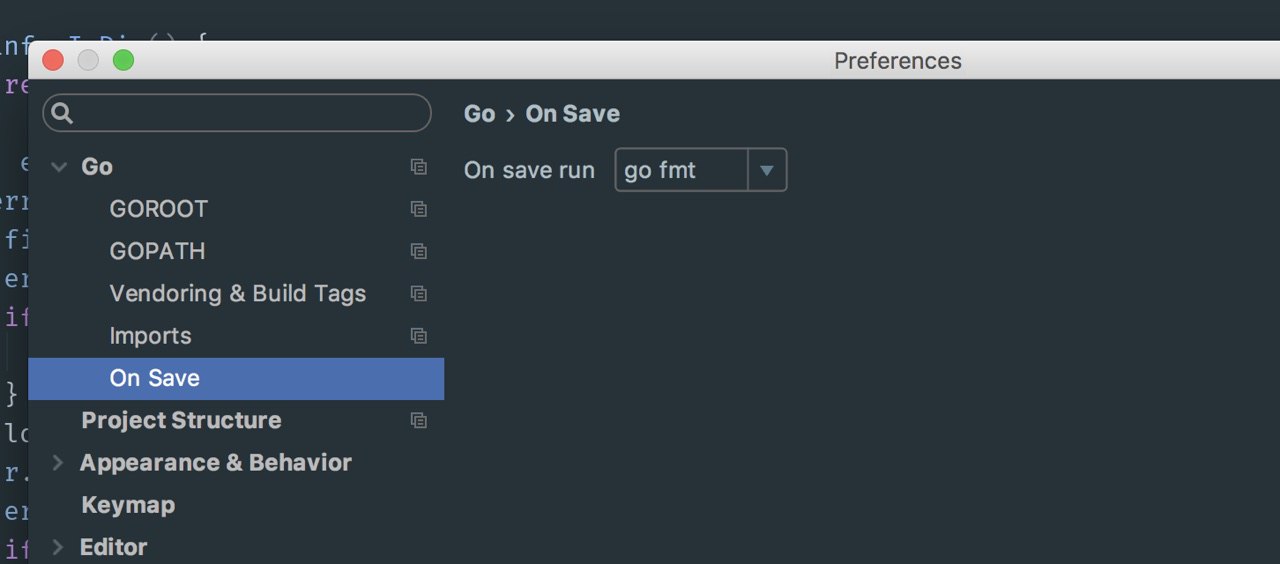
Task: Open the Imports settings page
Action: point(150,336)
